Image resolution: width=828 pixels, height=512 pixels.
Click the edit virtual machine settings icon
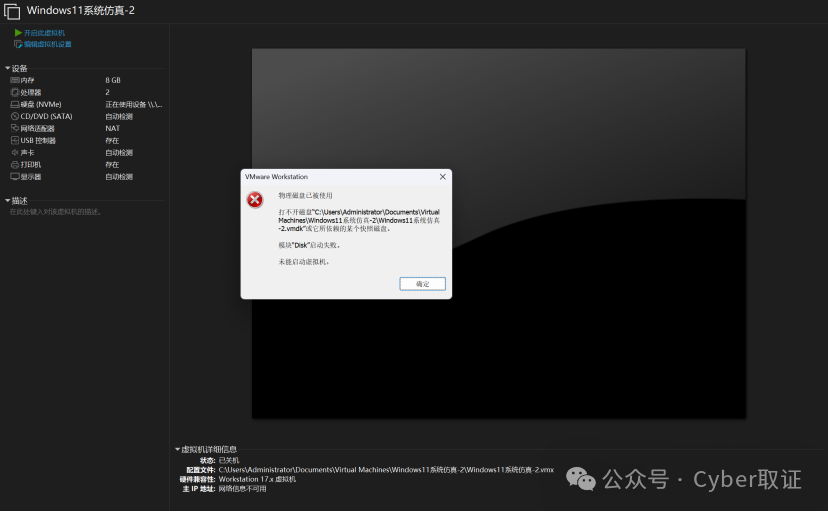pyautogui.click(x=18, y=44)
